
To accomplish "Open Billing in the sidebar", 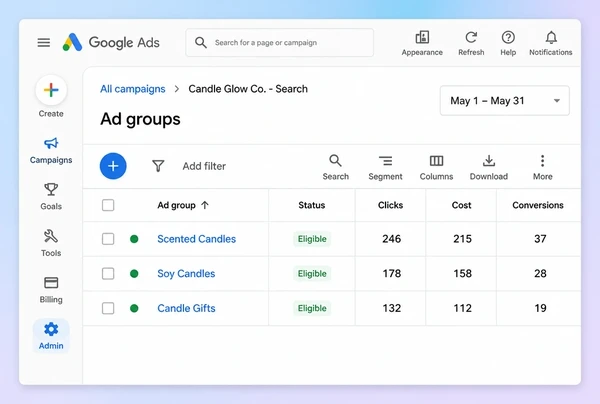I will click(x=51, y=290).
